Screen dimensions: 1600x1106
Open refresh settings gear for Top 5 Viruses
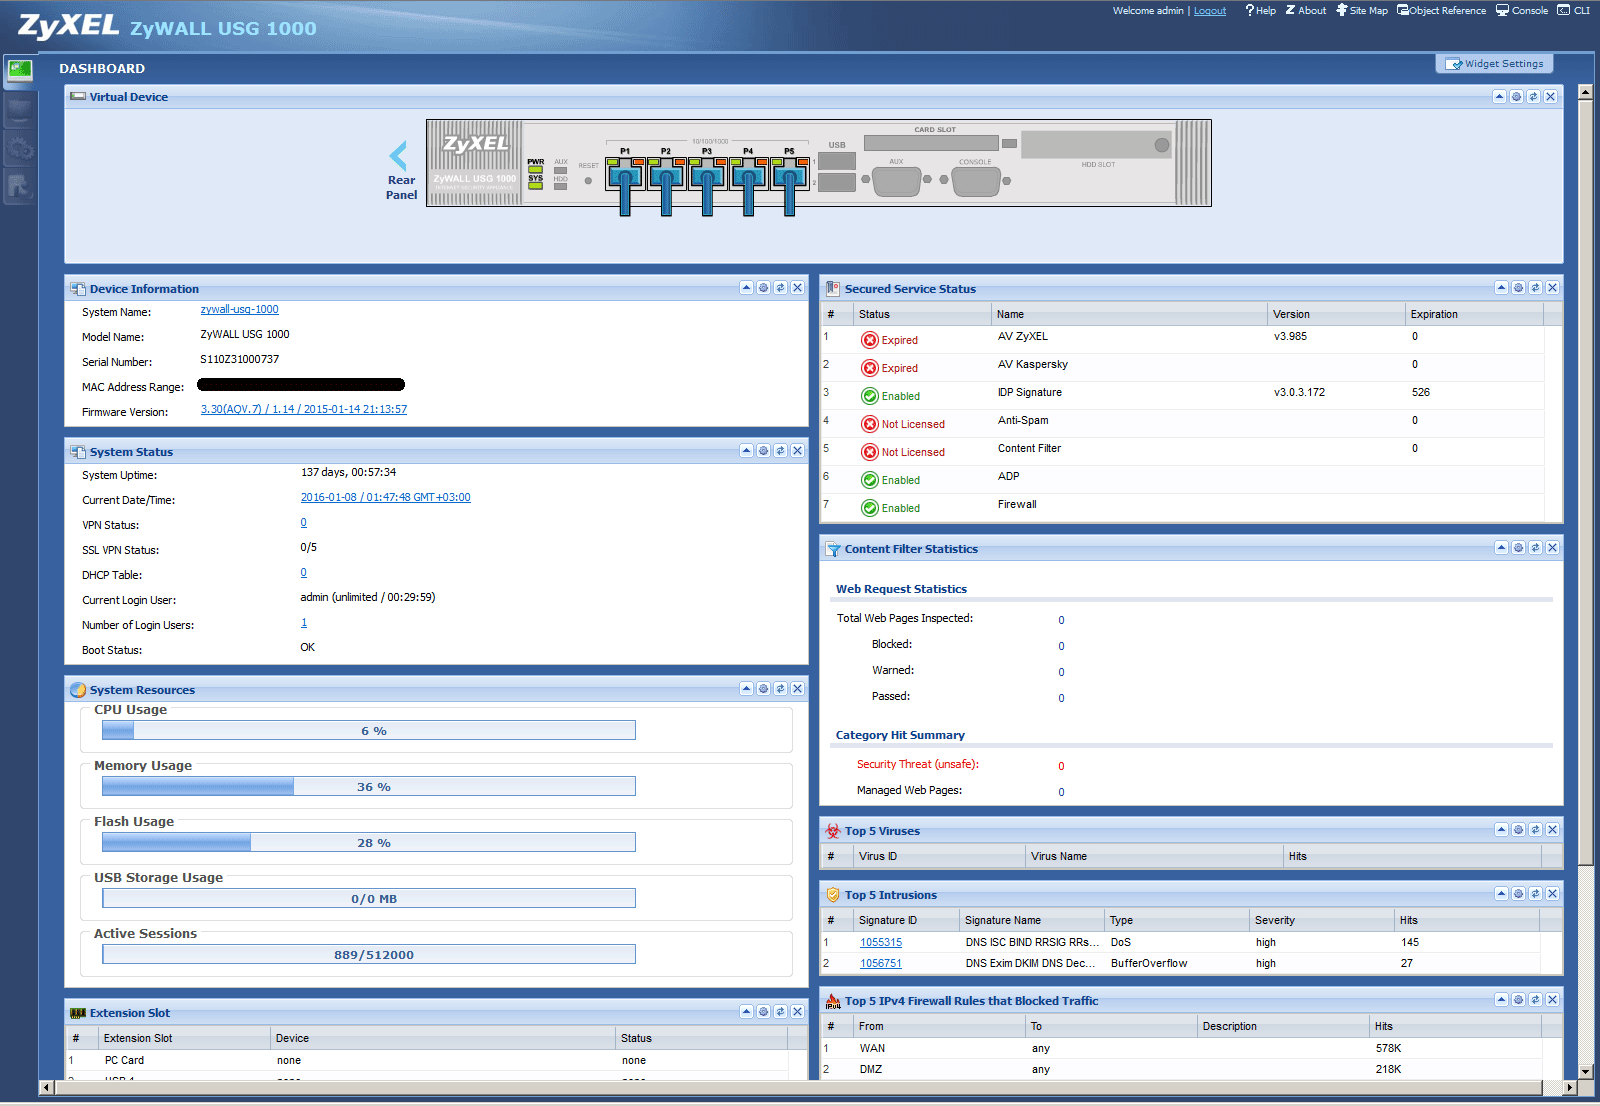coord(1519,830)
